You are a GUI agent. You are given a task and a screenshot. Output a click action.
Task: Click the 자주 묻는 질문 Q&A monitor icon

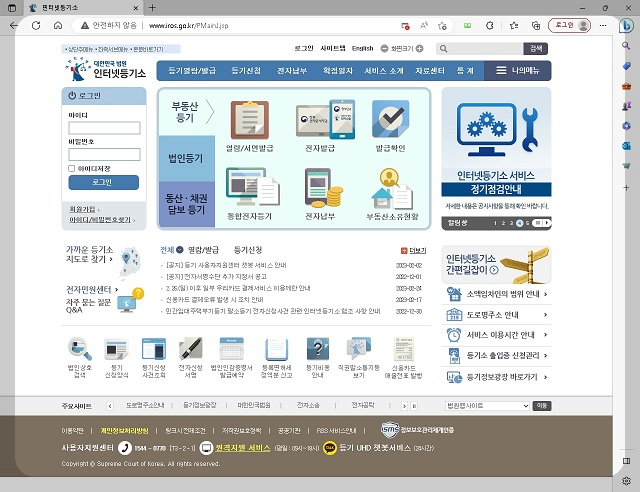click(x=131, y=300)
